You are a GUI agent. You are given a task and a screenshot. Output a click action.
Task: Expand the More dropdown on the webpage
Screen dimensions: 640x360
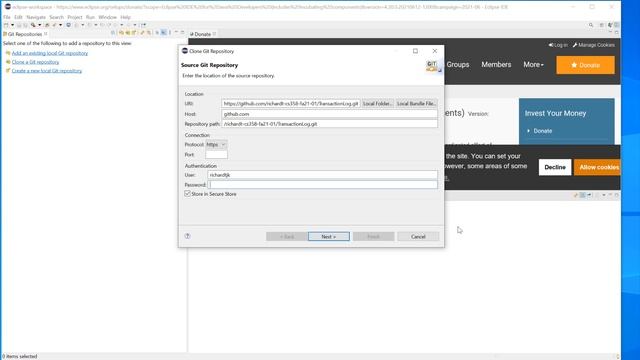coord(533,64)
